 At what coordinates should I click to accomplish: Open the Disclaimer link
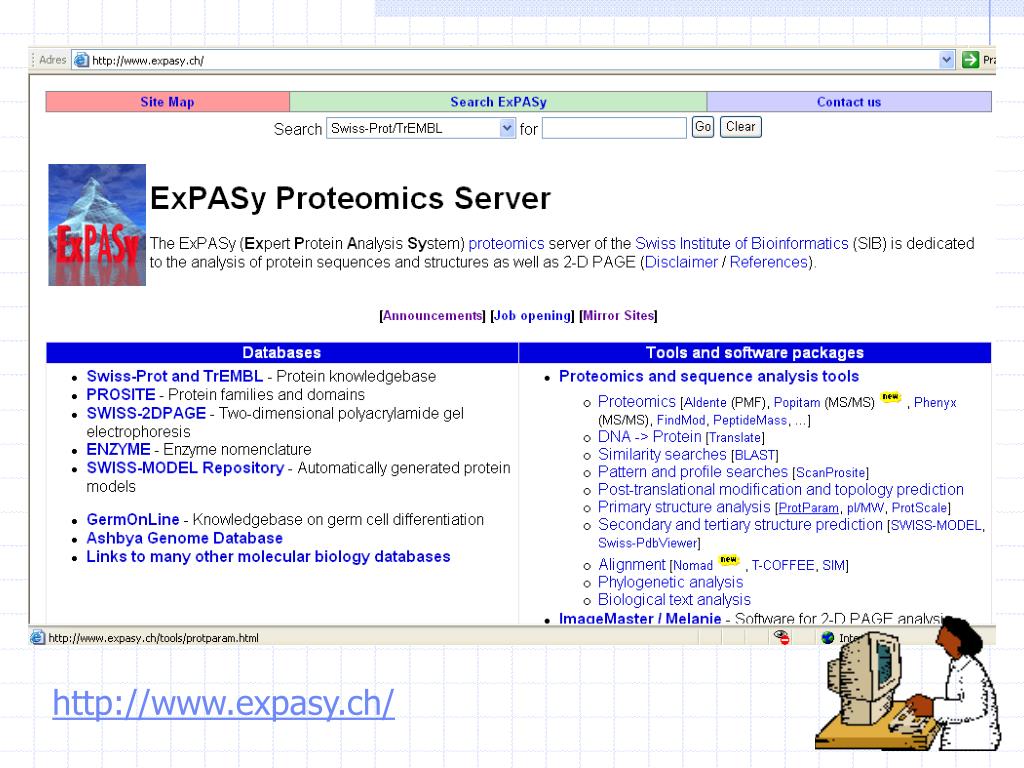coord(681,263)
